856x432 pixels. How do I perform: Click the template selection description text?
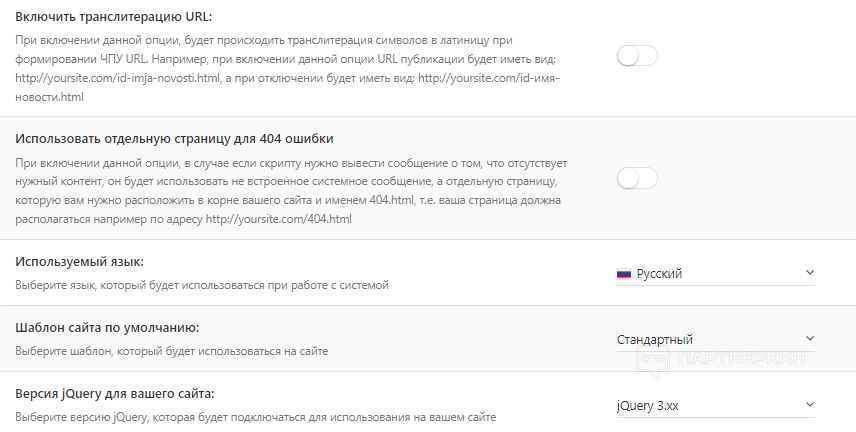point(172,351)
